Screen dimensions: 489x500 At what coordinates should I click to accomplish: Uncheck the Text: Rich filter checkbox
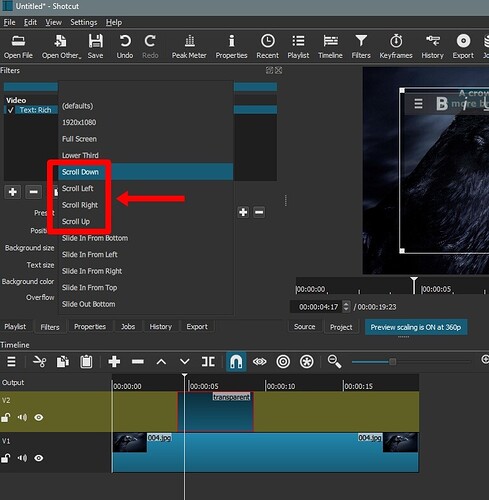(10, 110)
